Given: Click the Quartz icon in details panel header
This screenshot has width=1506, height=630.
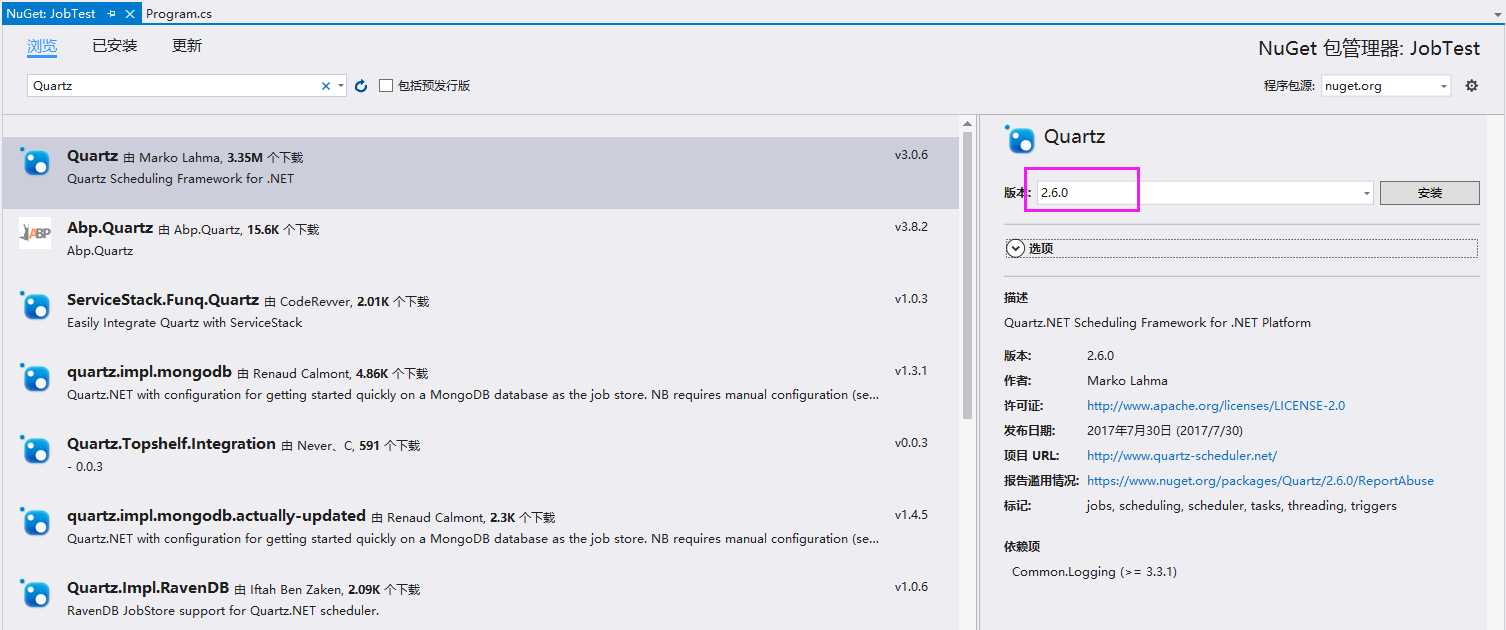Looking at the screenshot, I should [x=1020, y=139].
